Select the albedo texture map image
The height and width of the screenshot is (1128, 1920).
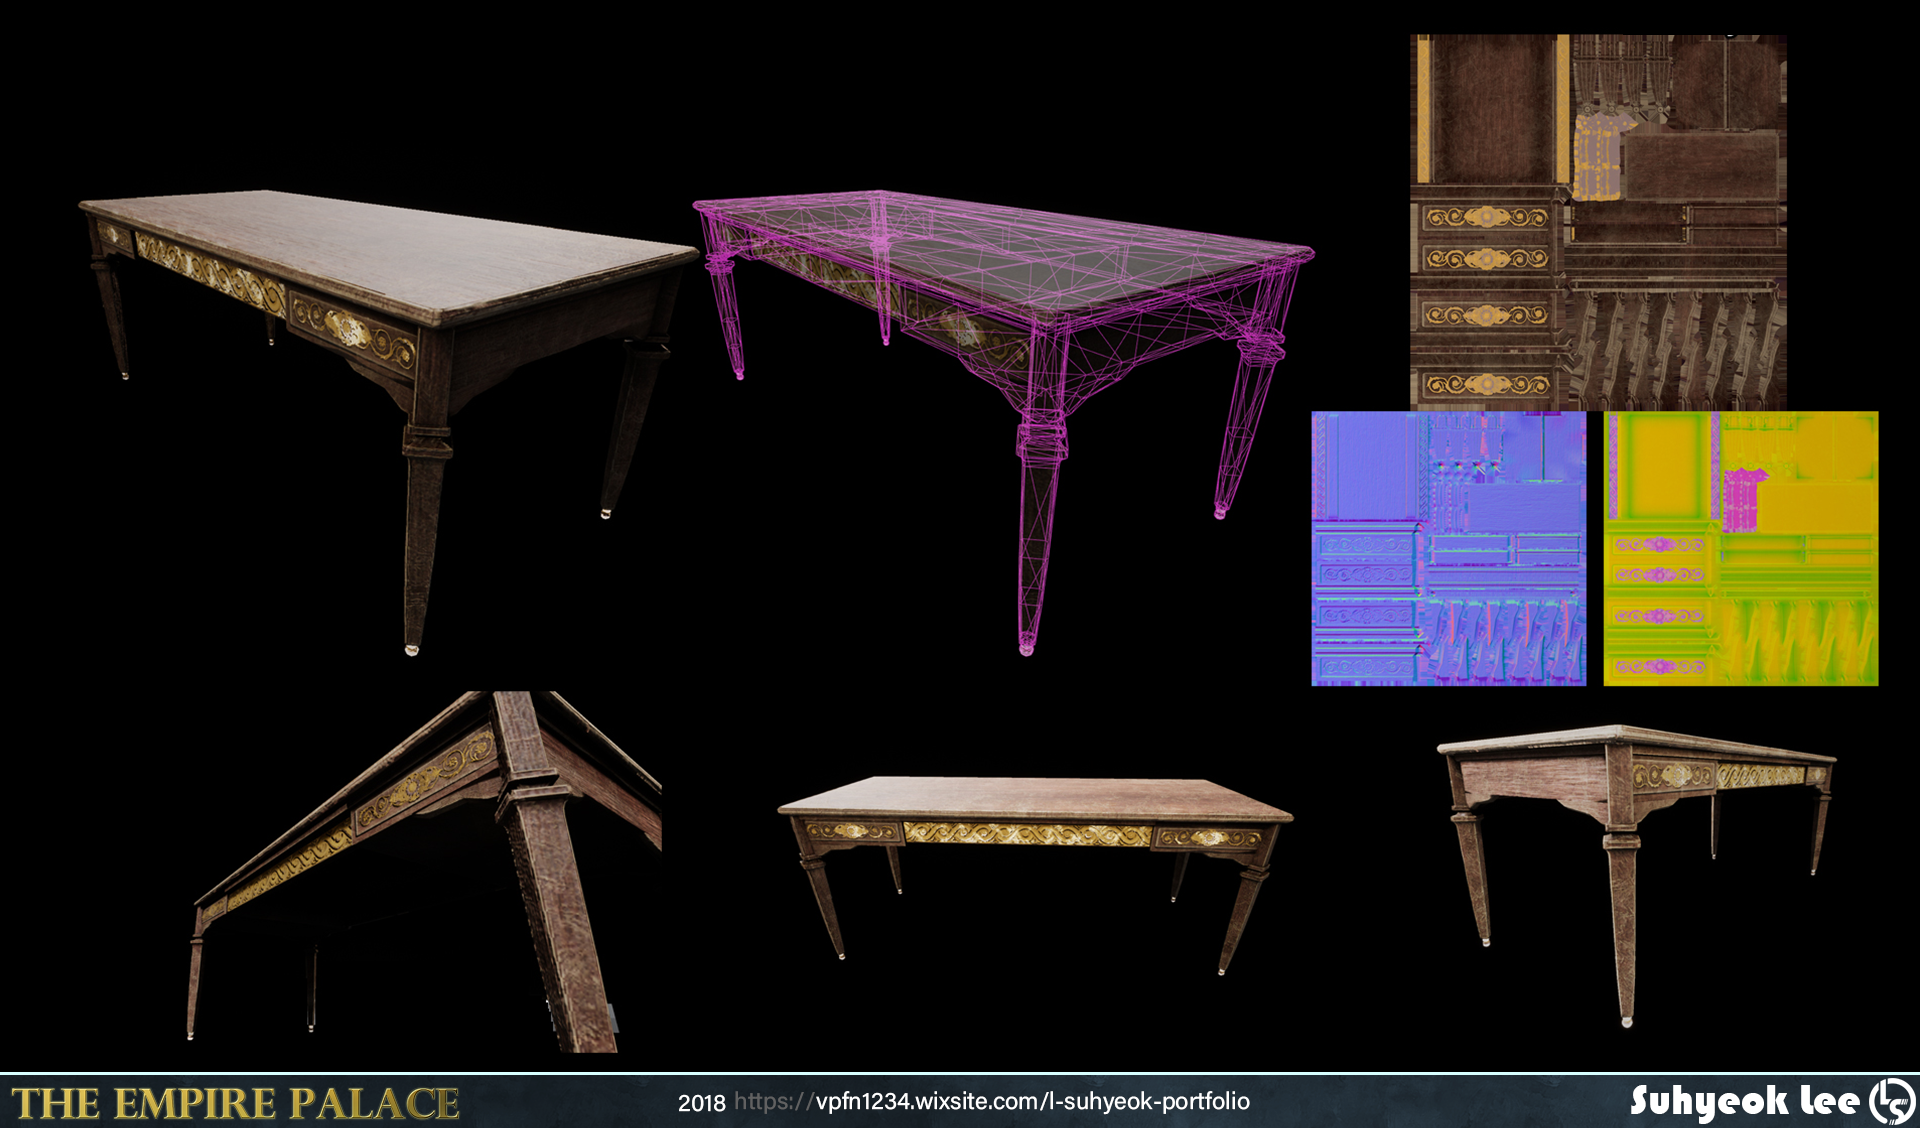(x=1598, y=222)
